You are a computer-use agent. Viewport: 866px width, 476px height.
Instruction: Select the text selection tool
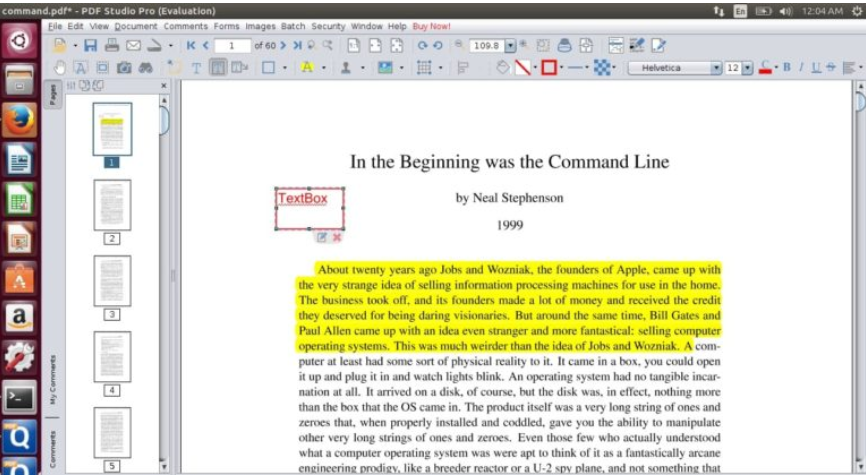[x=81, y=68]
